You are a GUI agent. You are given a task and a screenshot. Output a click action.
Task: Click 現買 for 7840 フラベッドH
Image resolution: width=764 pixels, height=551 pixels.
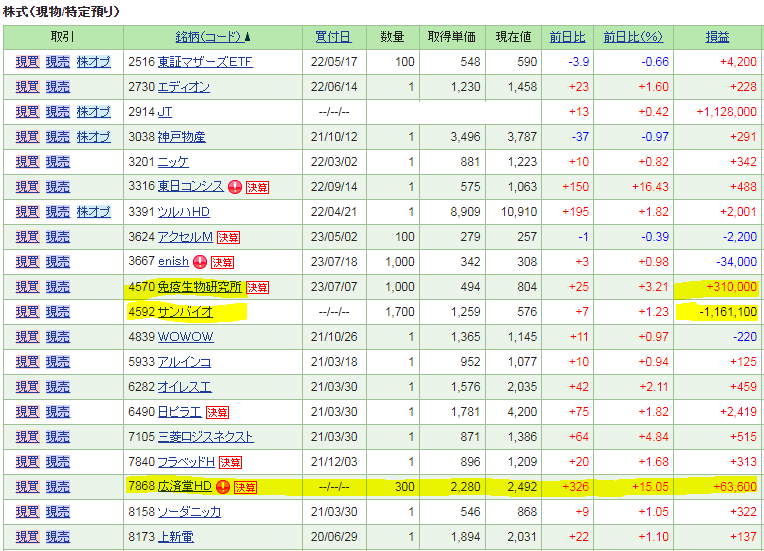click(x=27, y=462)
